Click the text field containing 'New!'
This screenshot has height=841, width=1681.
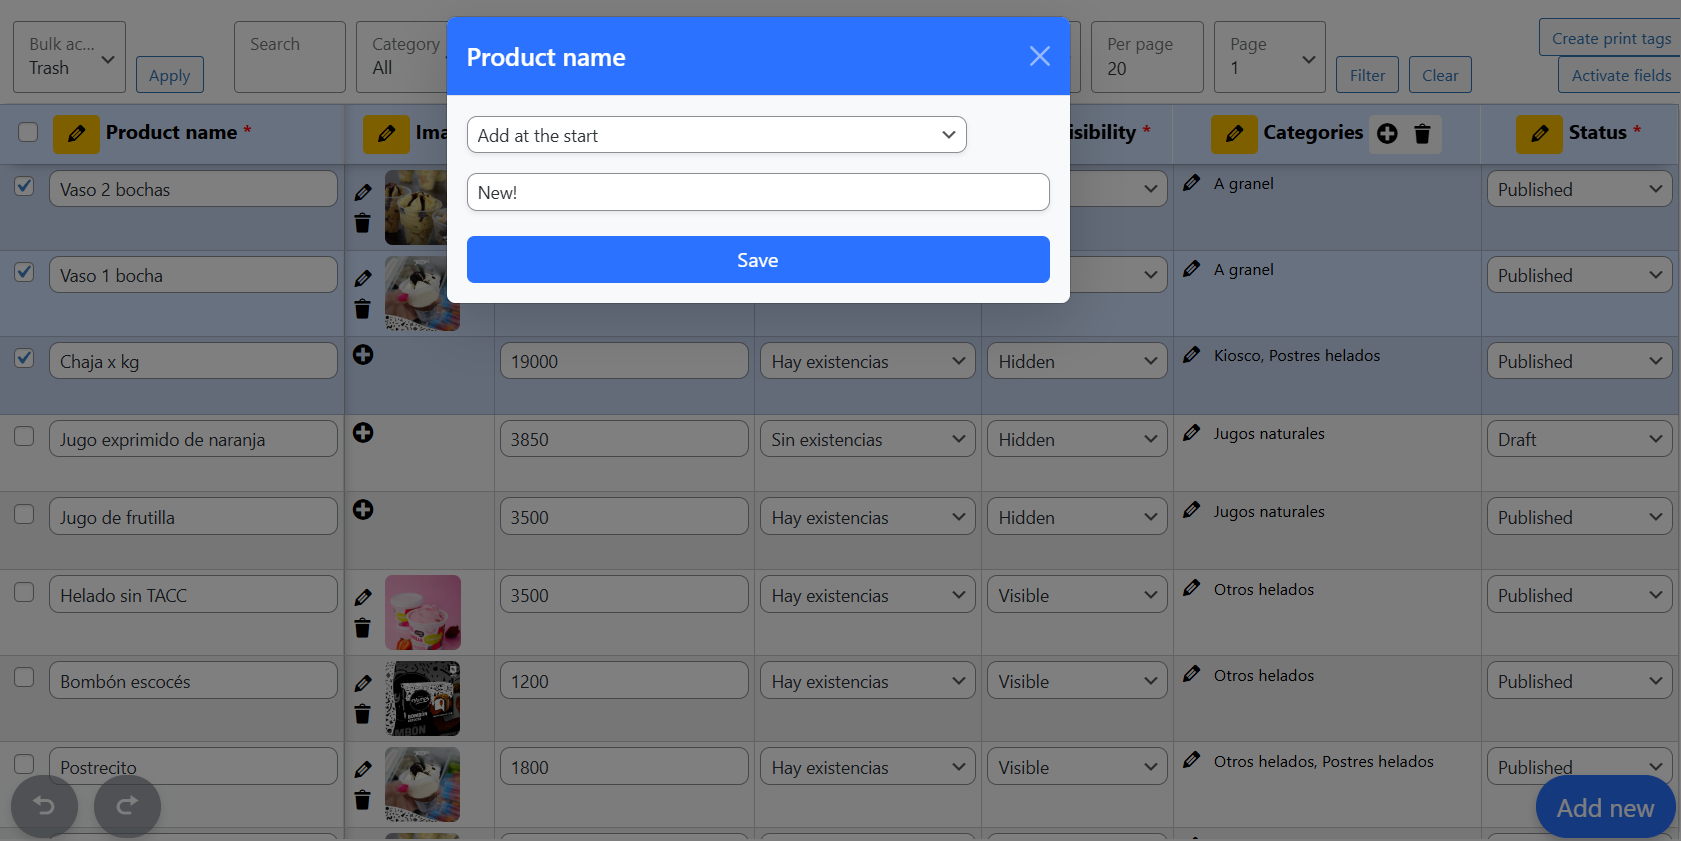[x=757, y=192]
